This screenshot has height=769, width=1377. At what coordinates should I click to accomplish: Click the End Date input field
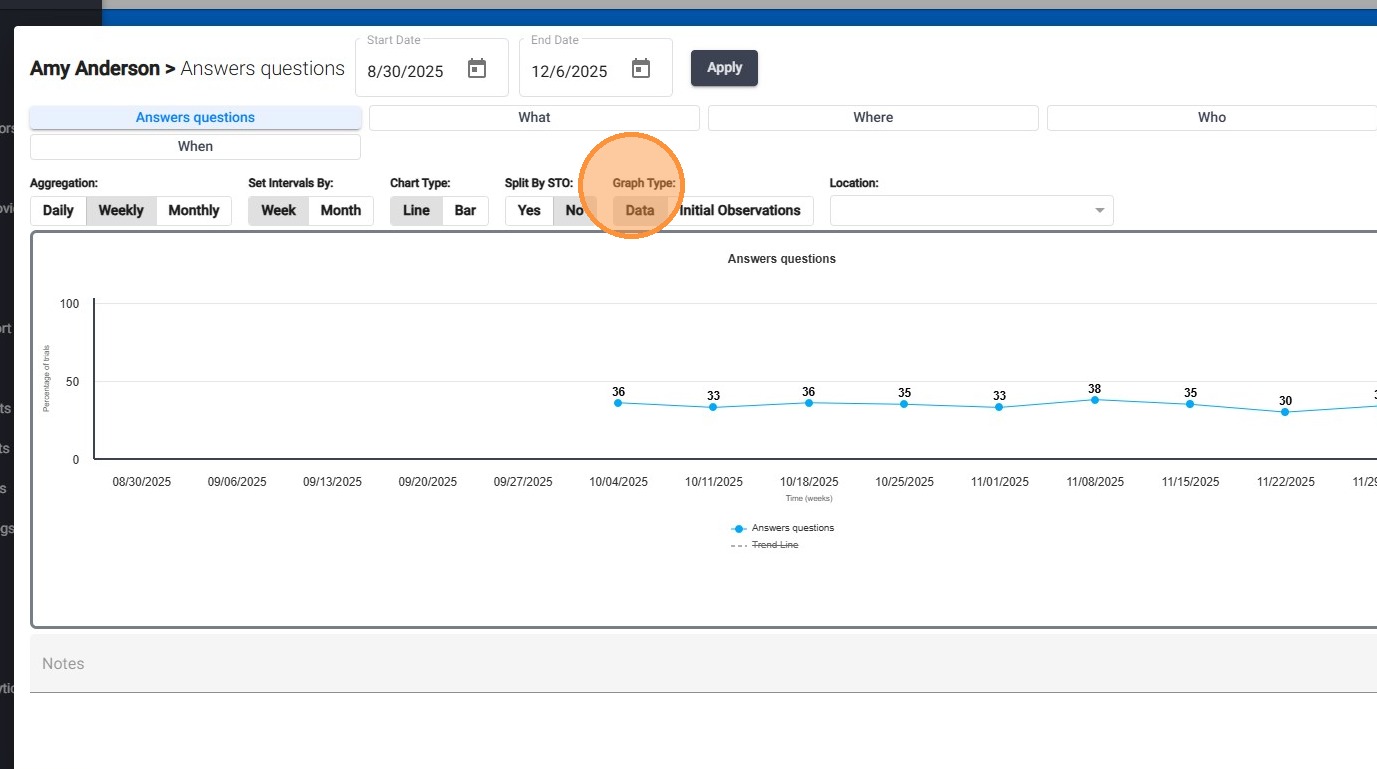(x=570, y=71)
